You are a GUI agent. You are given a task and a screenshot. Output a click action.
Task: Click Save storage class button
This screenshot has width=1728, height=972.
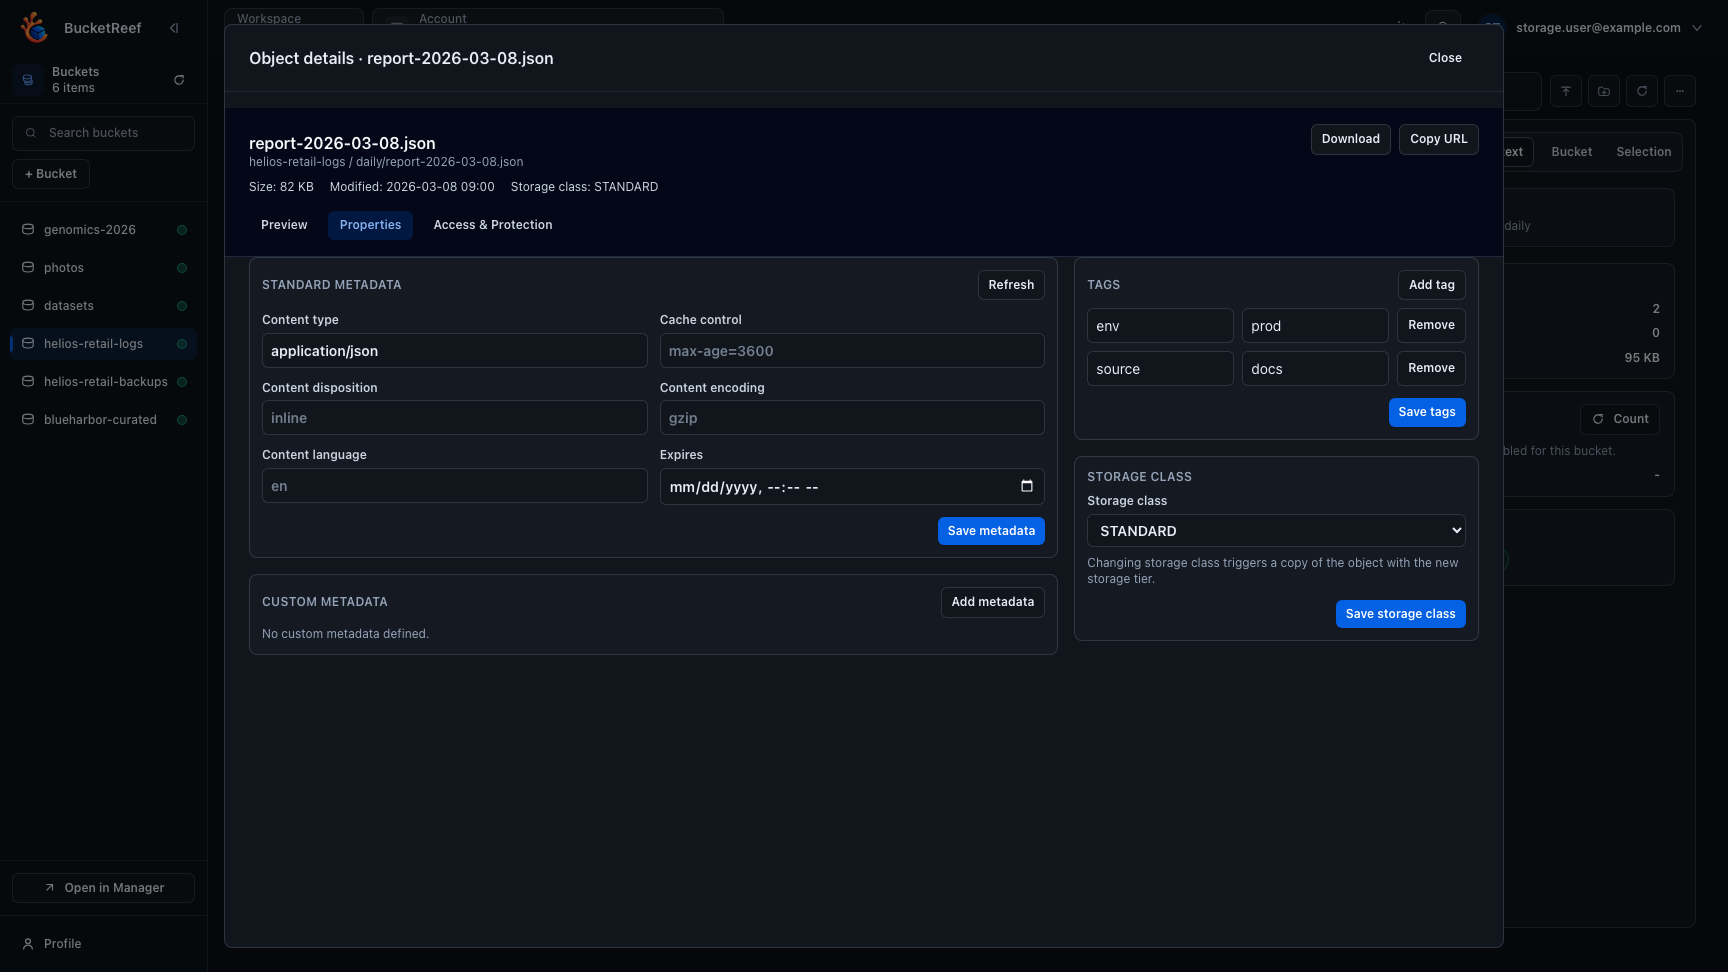pos(1400,614)
